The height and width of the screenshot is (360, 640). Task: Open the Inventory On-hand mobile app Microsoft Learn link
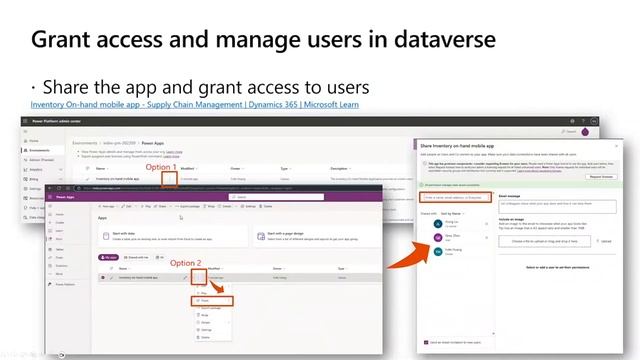195,104
